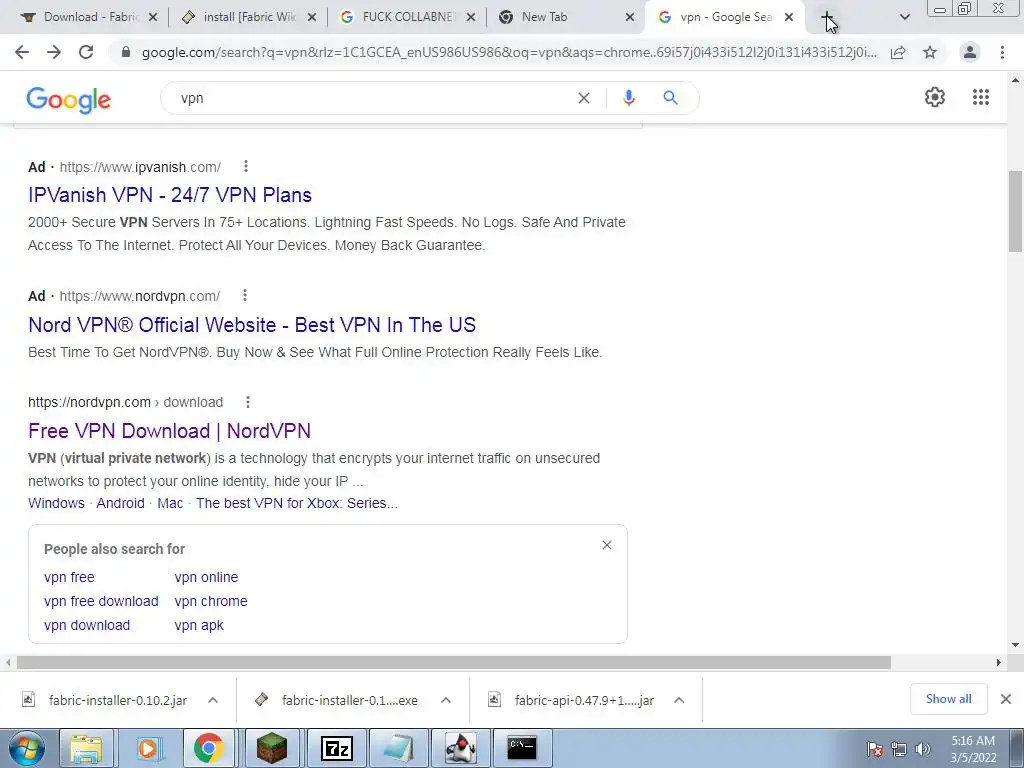Follow the Mac sitelink under NordVPN
This screenshot has width=1024, height=768.
tap(170, 503)
